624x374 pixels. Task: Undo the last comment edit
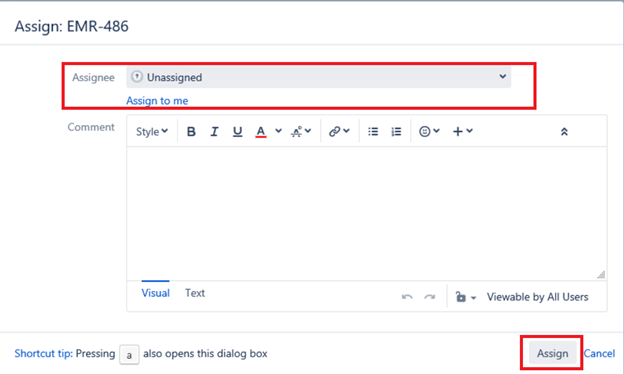click(407, 297)
